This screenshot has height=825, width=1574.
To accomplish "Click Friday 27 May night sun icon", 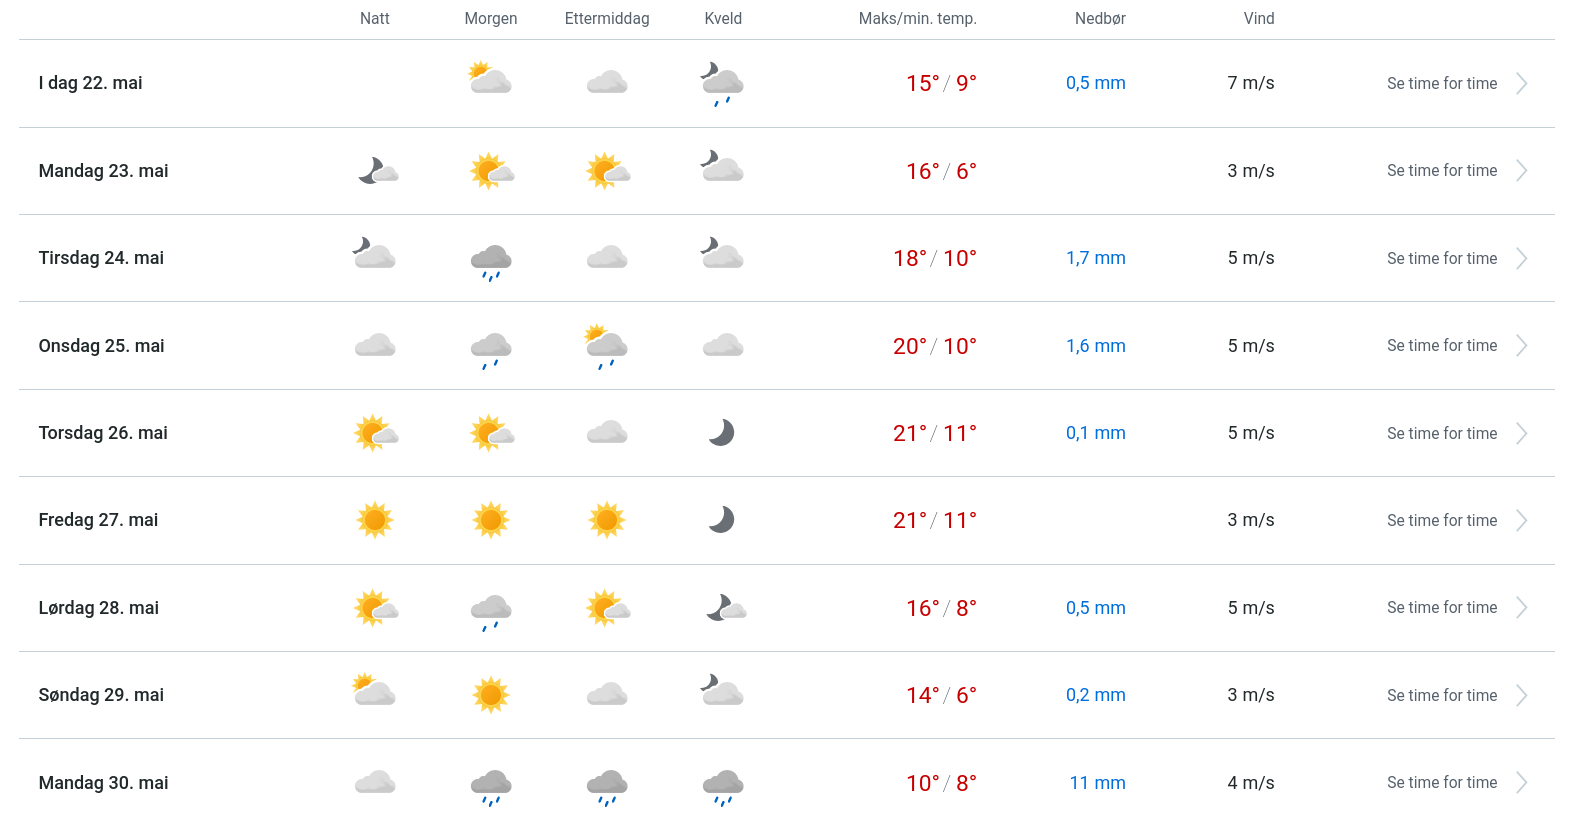I will coord(375,520).
